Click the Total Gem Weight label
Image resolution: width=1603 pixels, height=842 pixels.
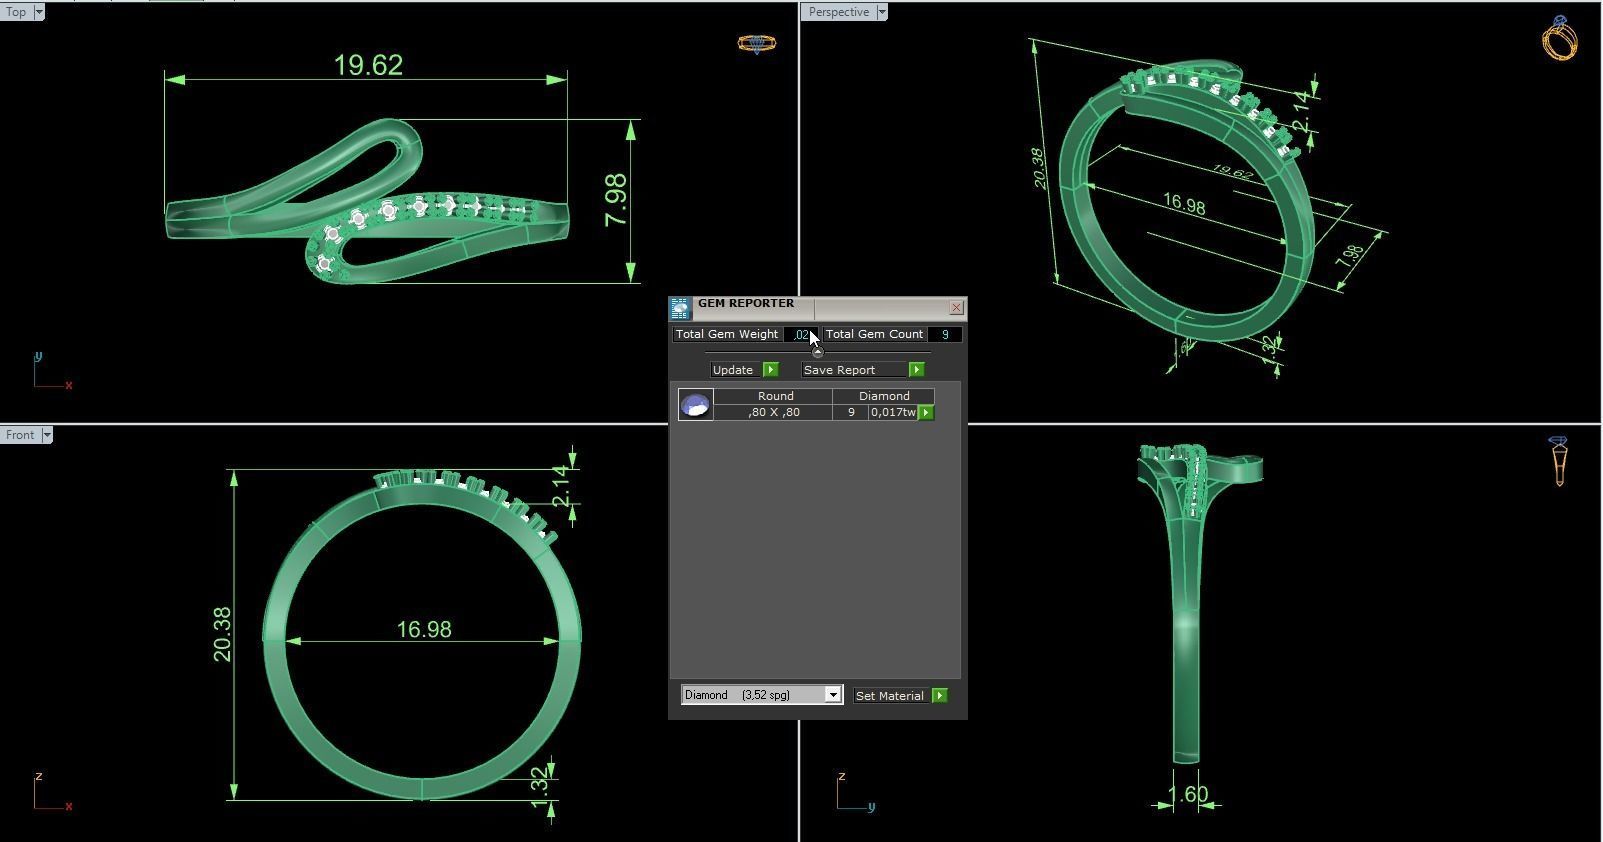(727, 334)
